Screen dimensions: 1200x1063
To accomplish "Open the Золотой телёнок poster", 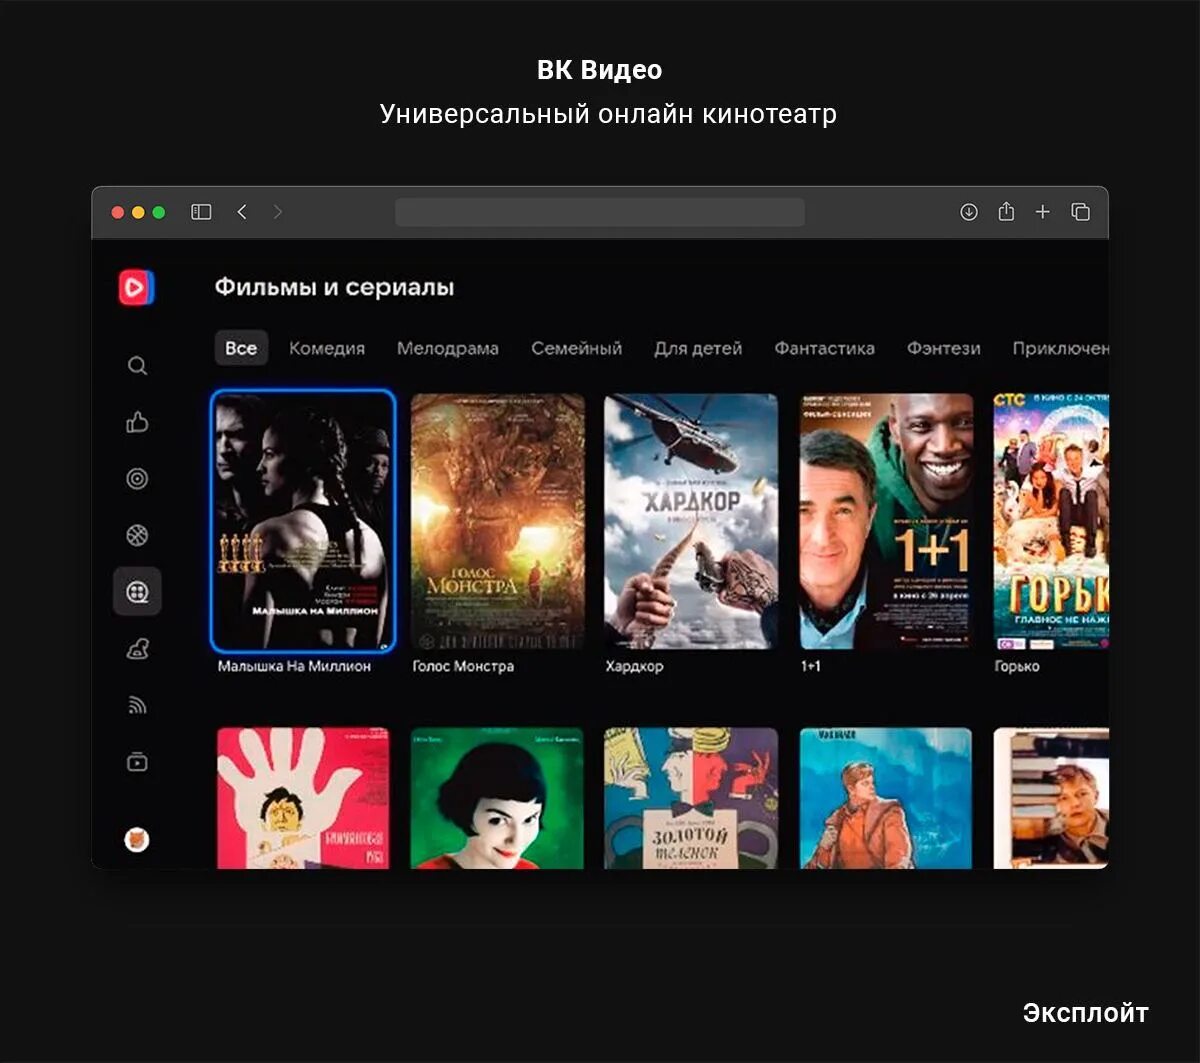I will [691, 798].
